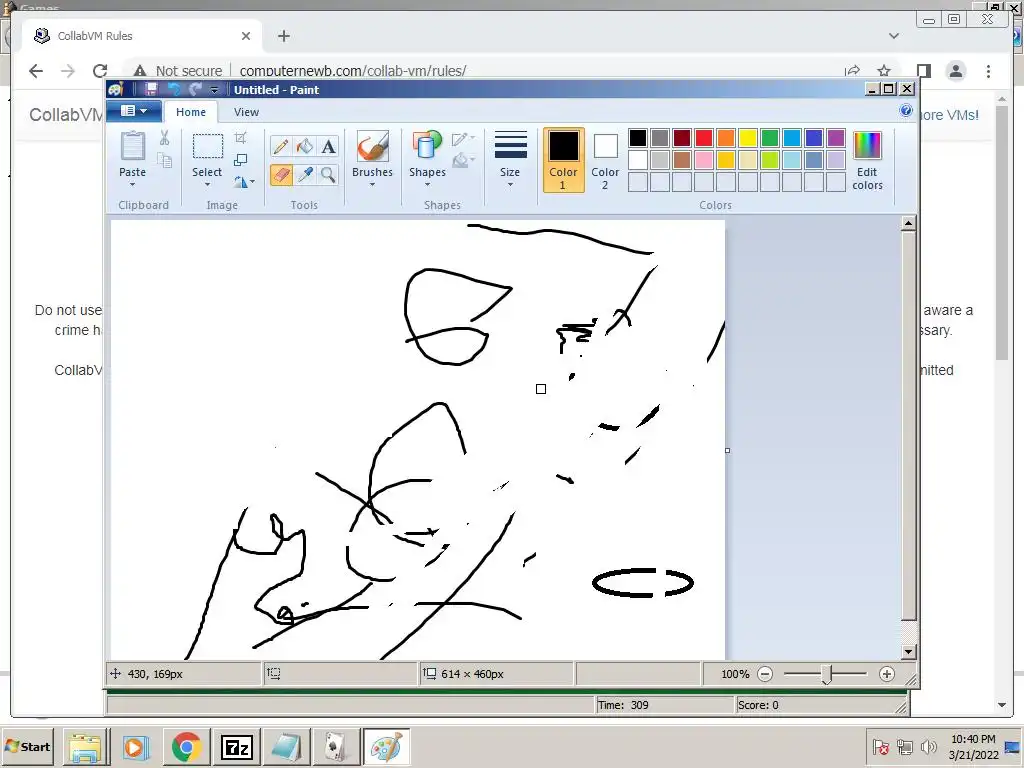
Task: Click the Chrome address bar URL
Action: 353,71
